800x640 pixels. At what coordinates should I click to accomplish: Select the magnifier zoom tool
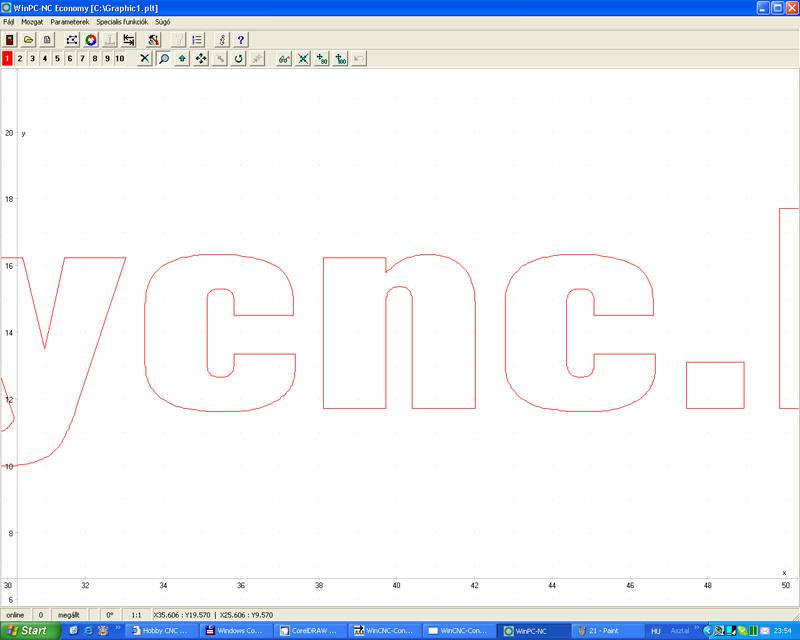pyautogui.click(x=164, y=59)
